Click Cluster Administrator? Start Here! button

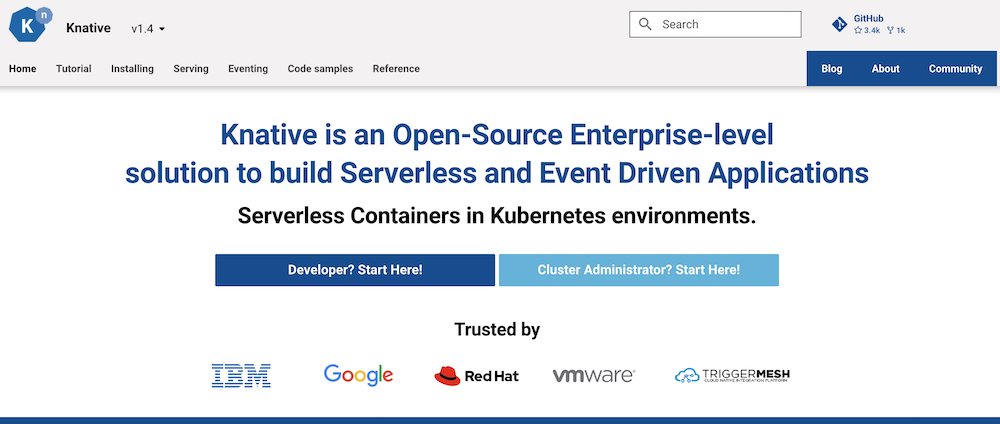click(638, 270)
